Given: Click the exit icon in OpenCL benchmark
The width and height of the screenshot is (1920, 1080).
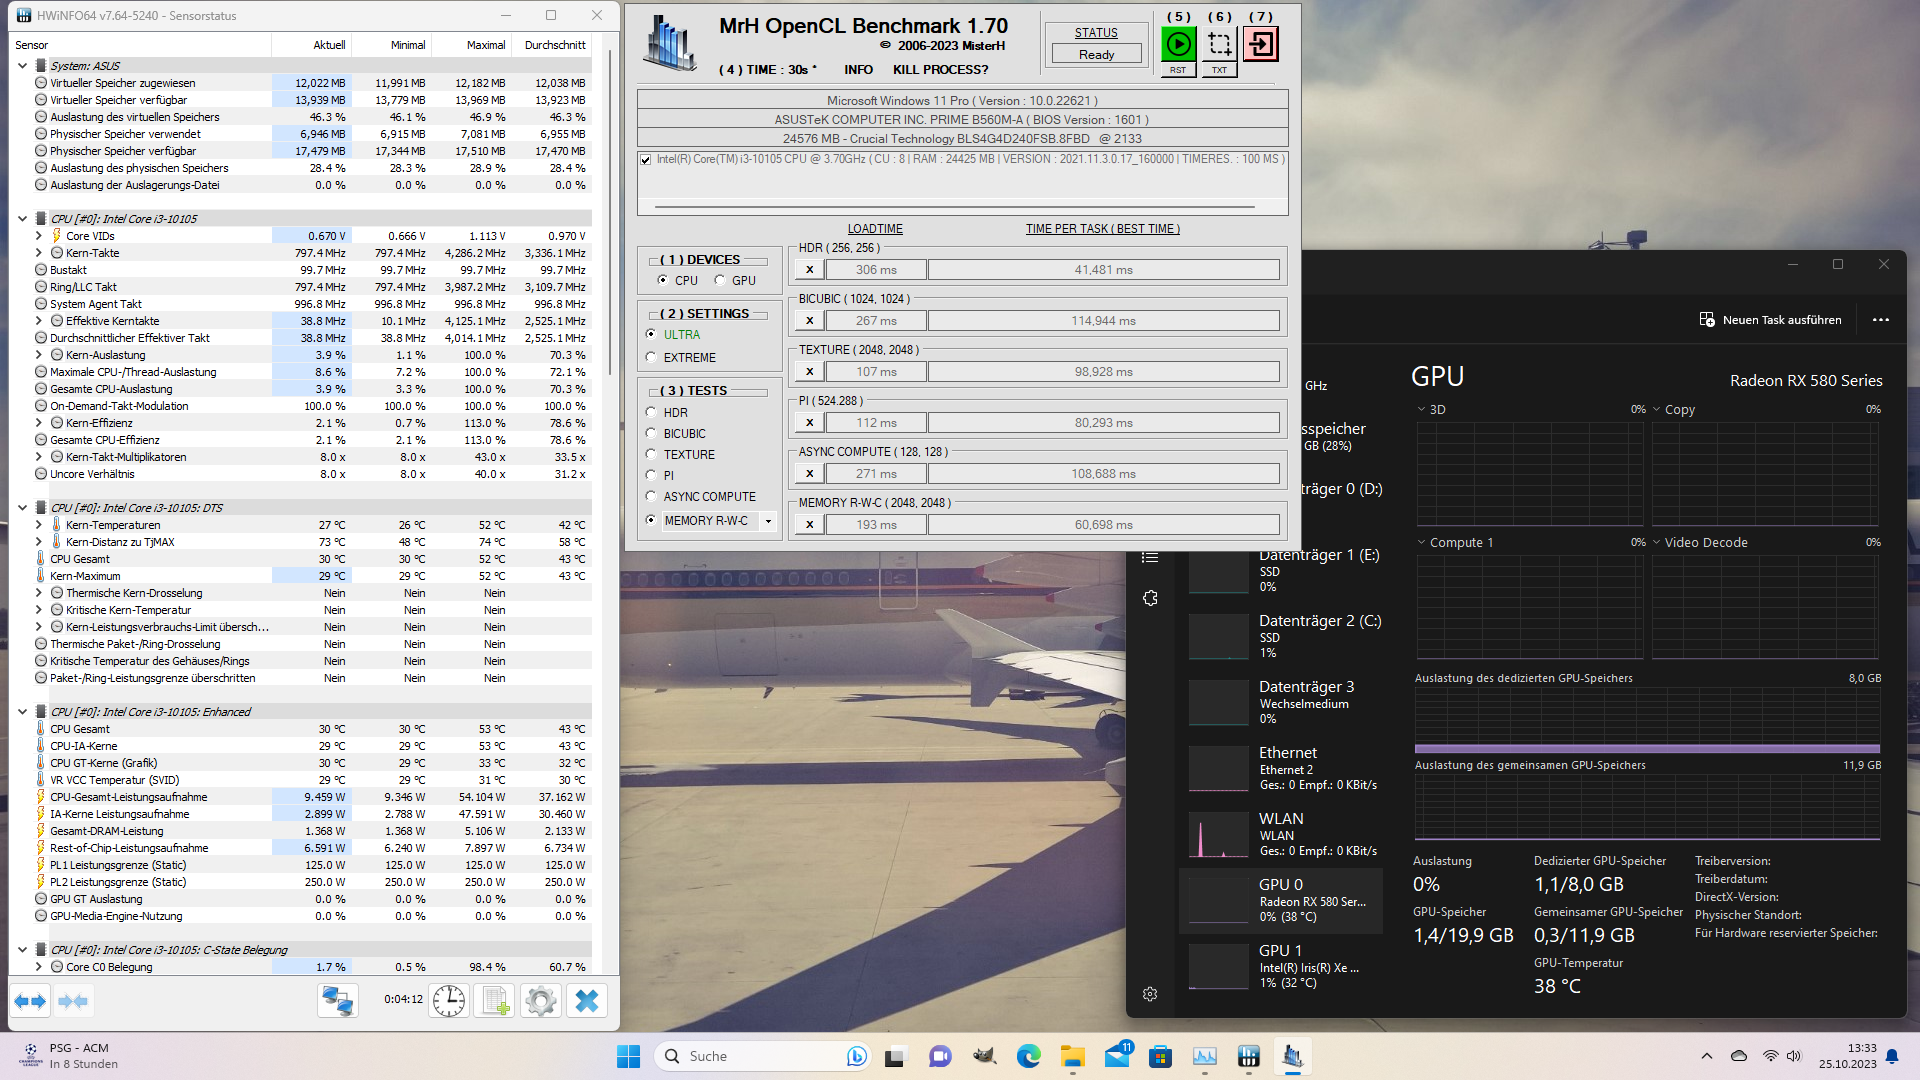Looking at the screenshot, I should pyautogui.click(x=1260, y=44).
